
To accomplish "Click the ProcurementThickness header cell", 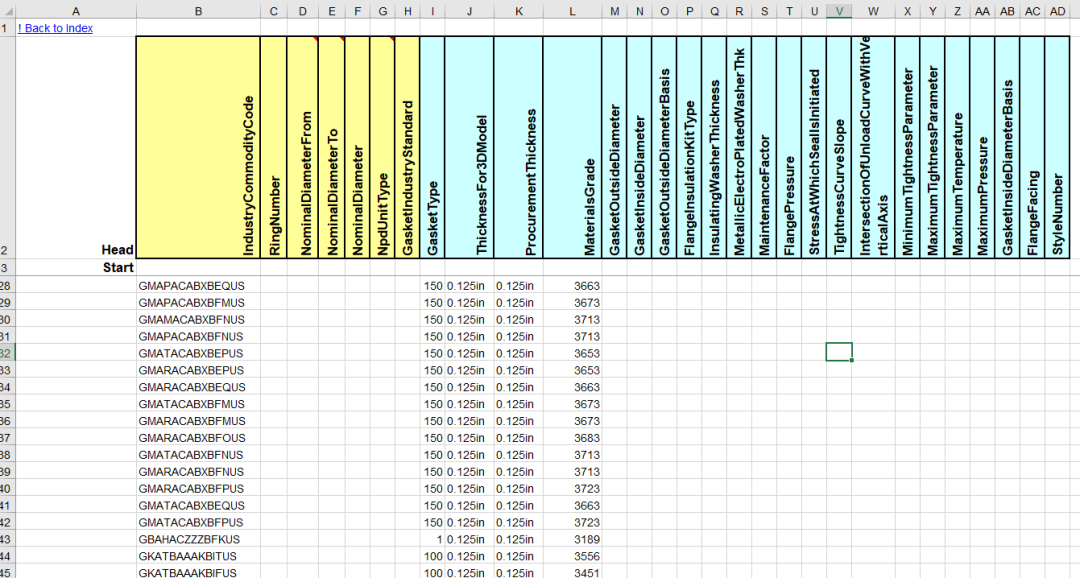I will (x=519, y=147).
